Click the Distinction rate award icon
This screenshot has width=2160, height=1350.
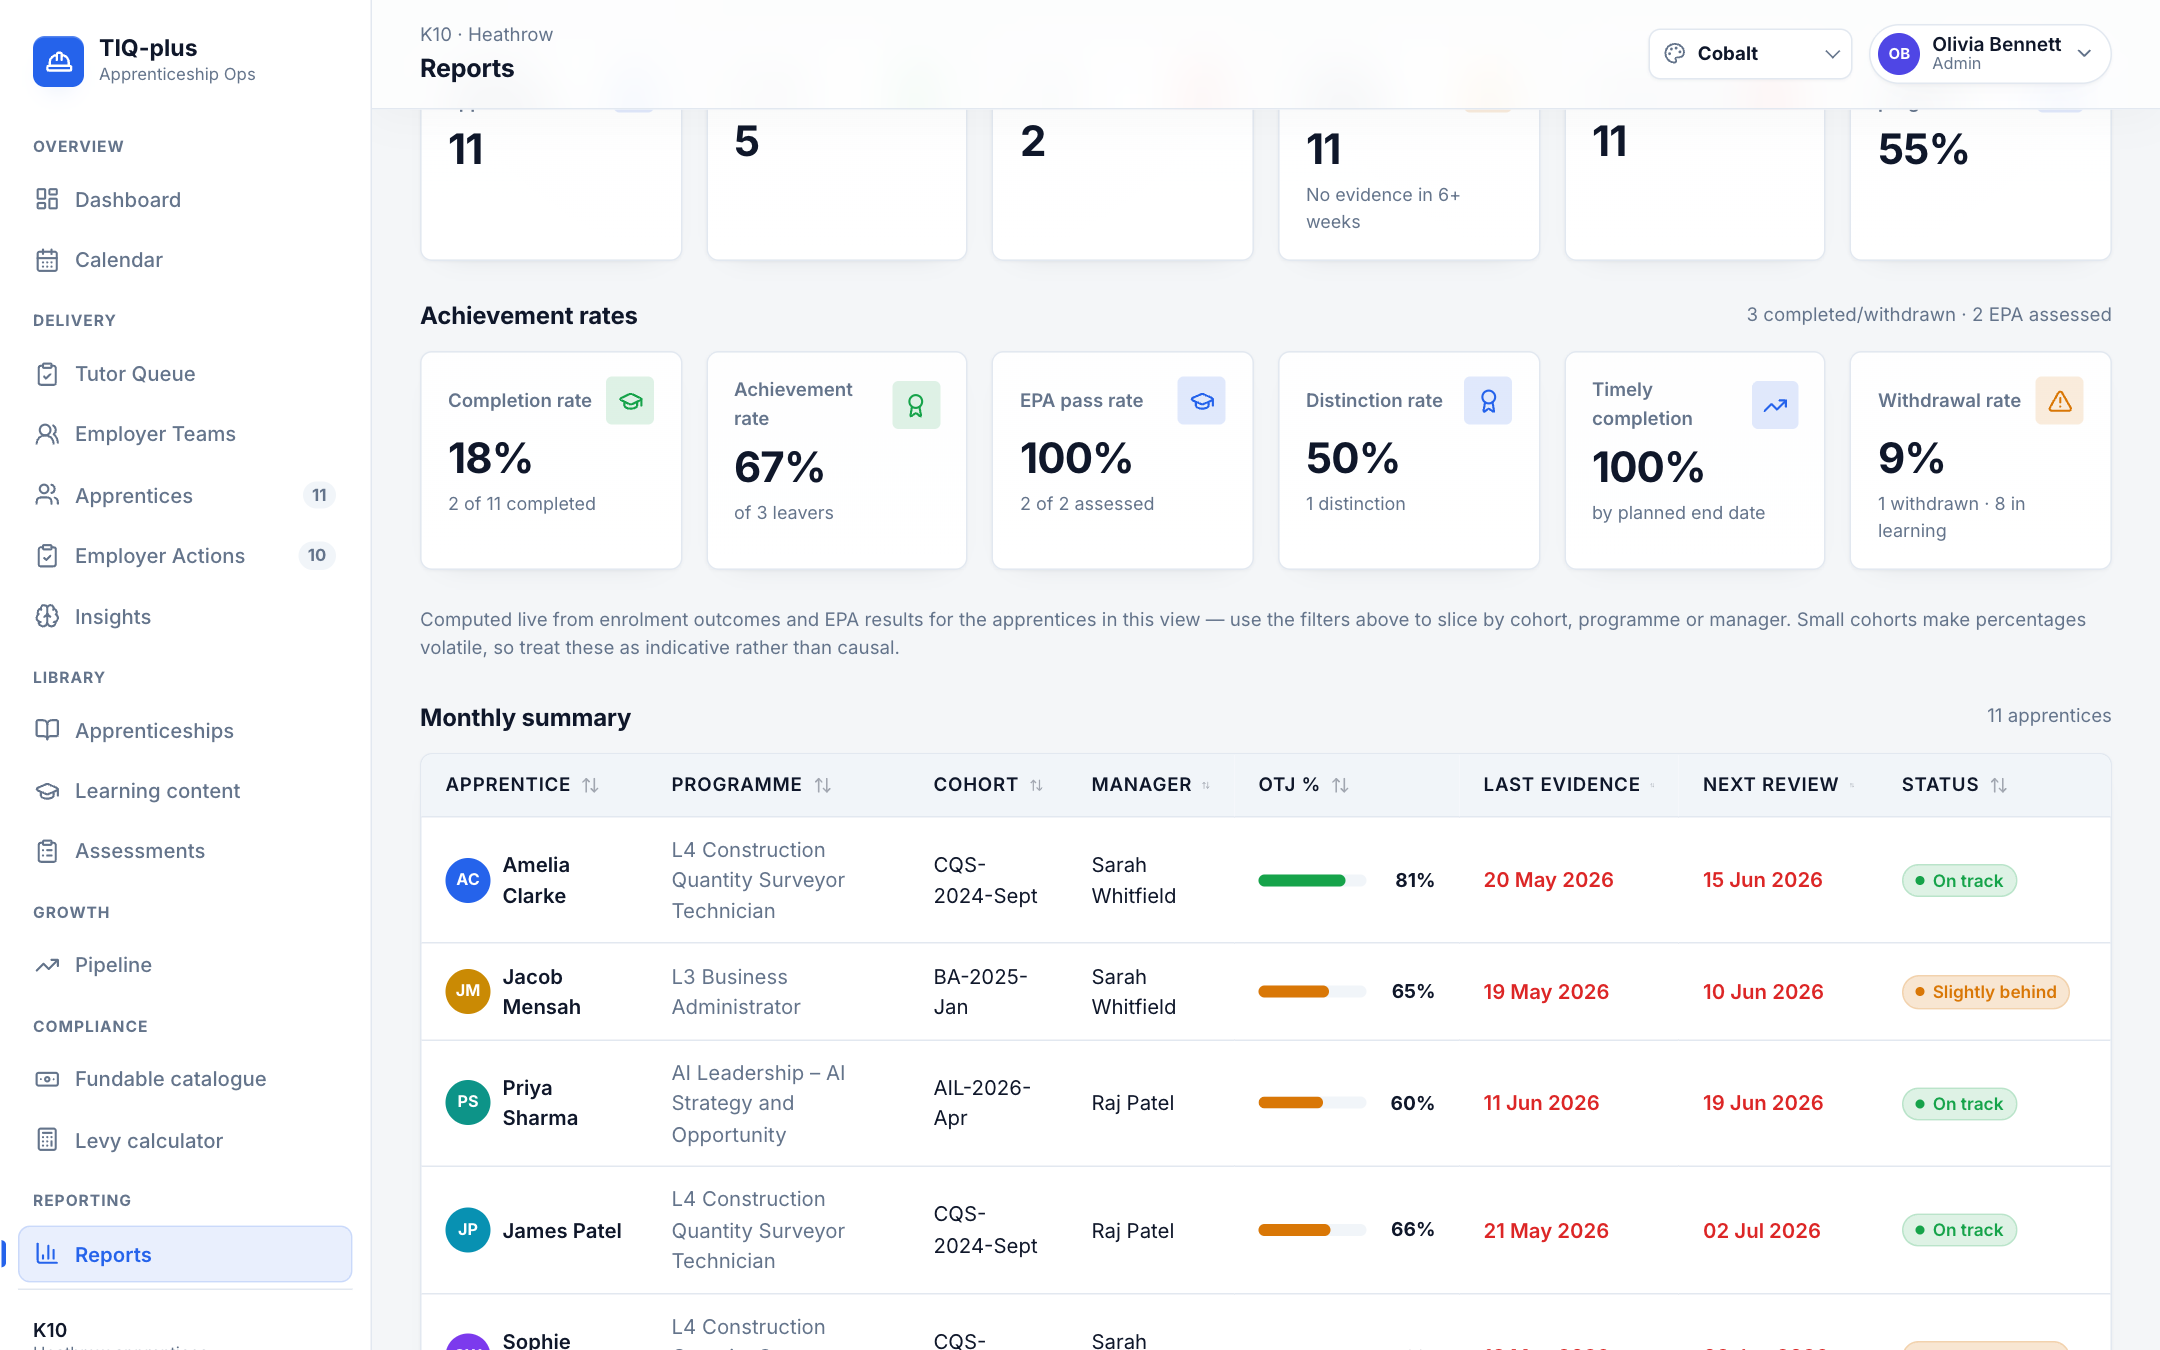pos(1488,401)
